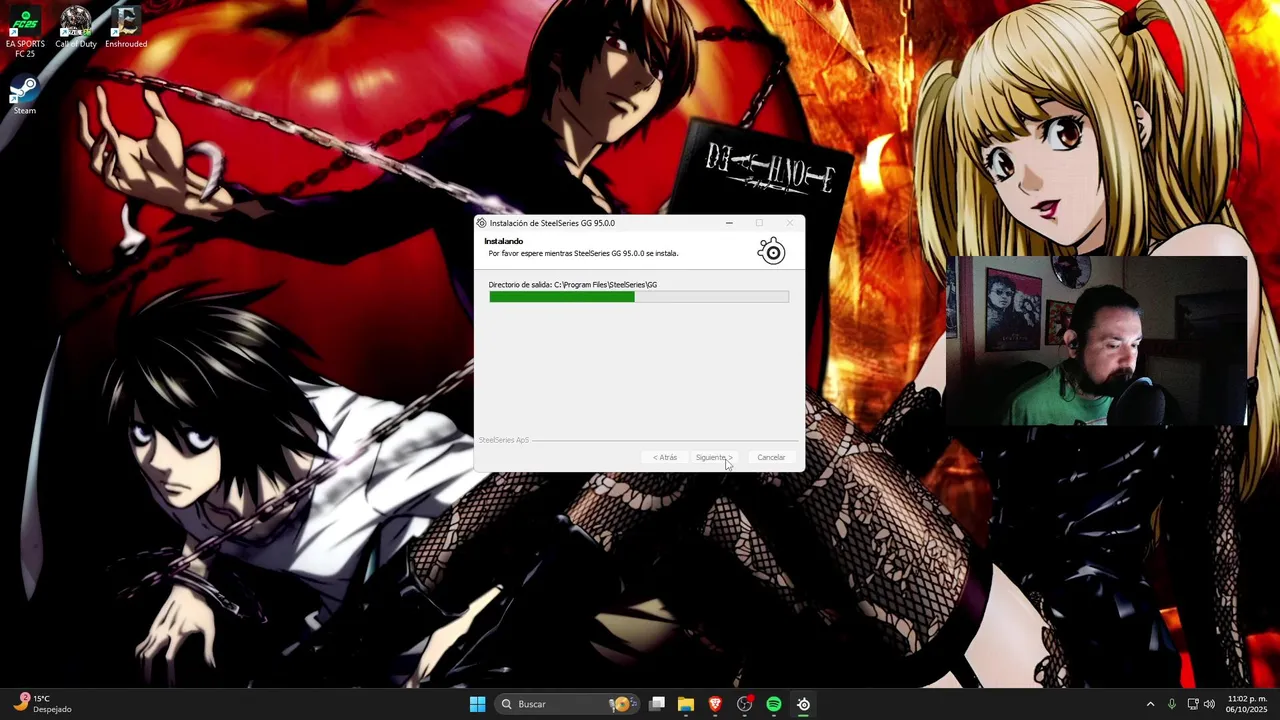Open File Explorer from the taskbar
Image resolution: width=1280 pixels, height=720 pixels.
[686, 704]
